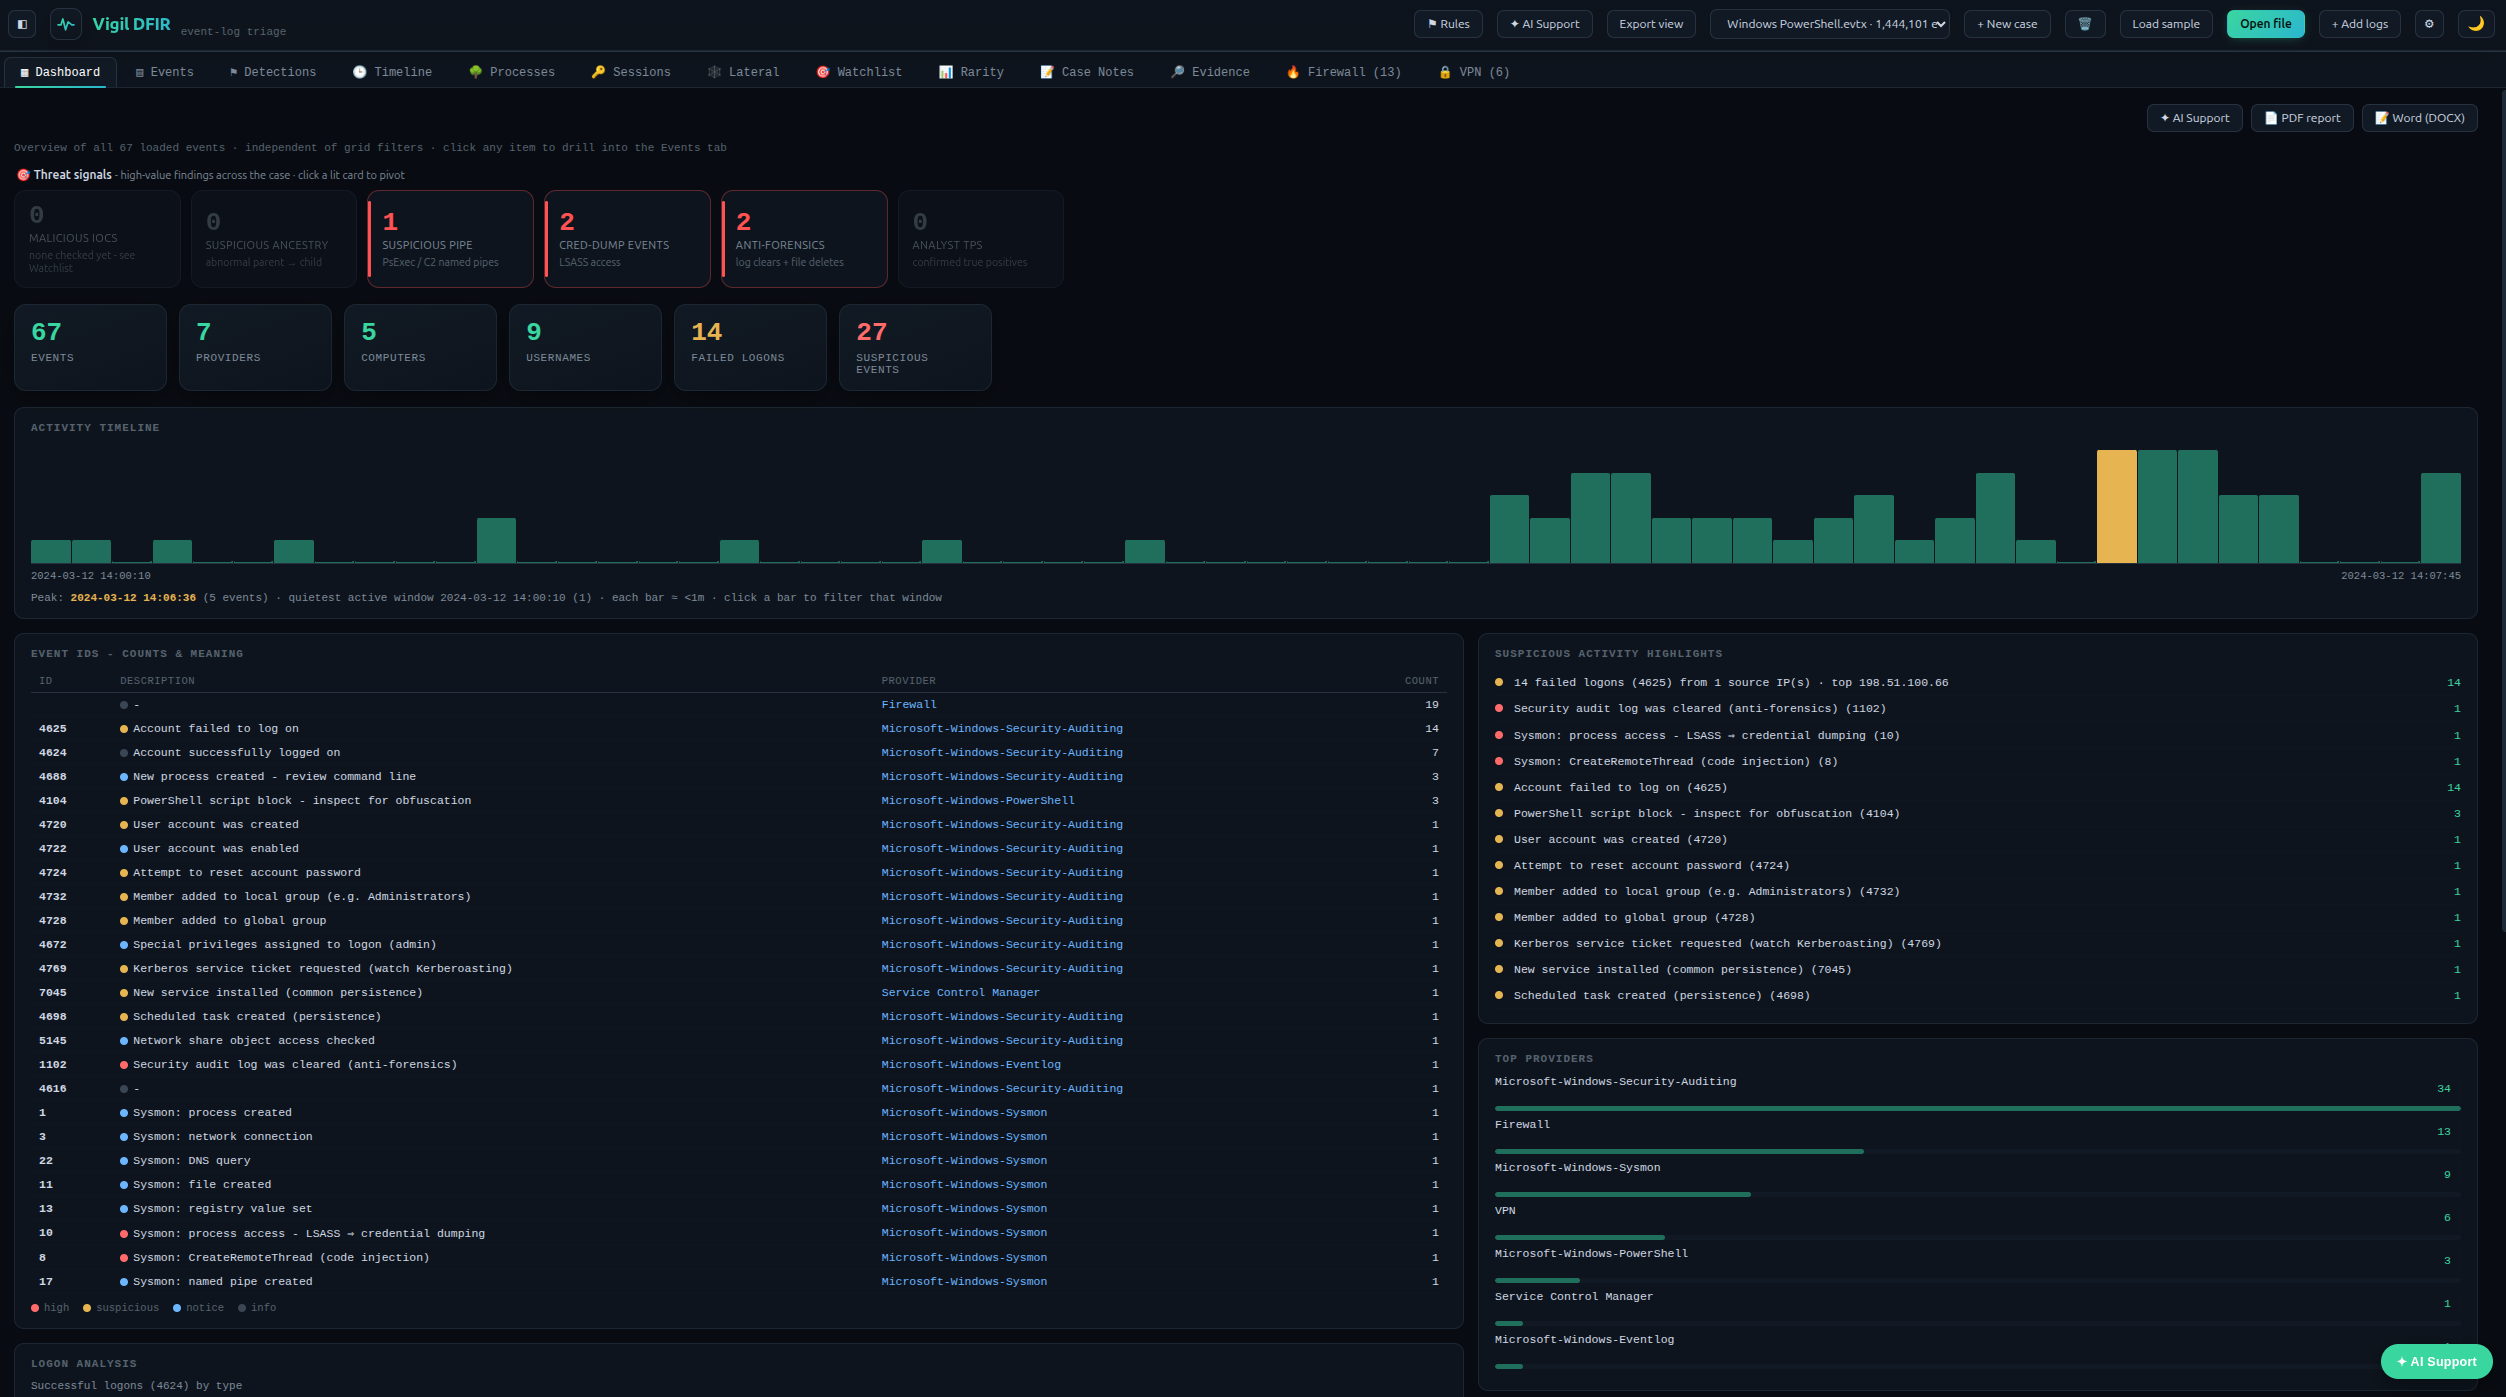Open the Case Notes tab
Viewport: 2506px width, 1397px height.
click(1087, 72)
